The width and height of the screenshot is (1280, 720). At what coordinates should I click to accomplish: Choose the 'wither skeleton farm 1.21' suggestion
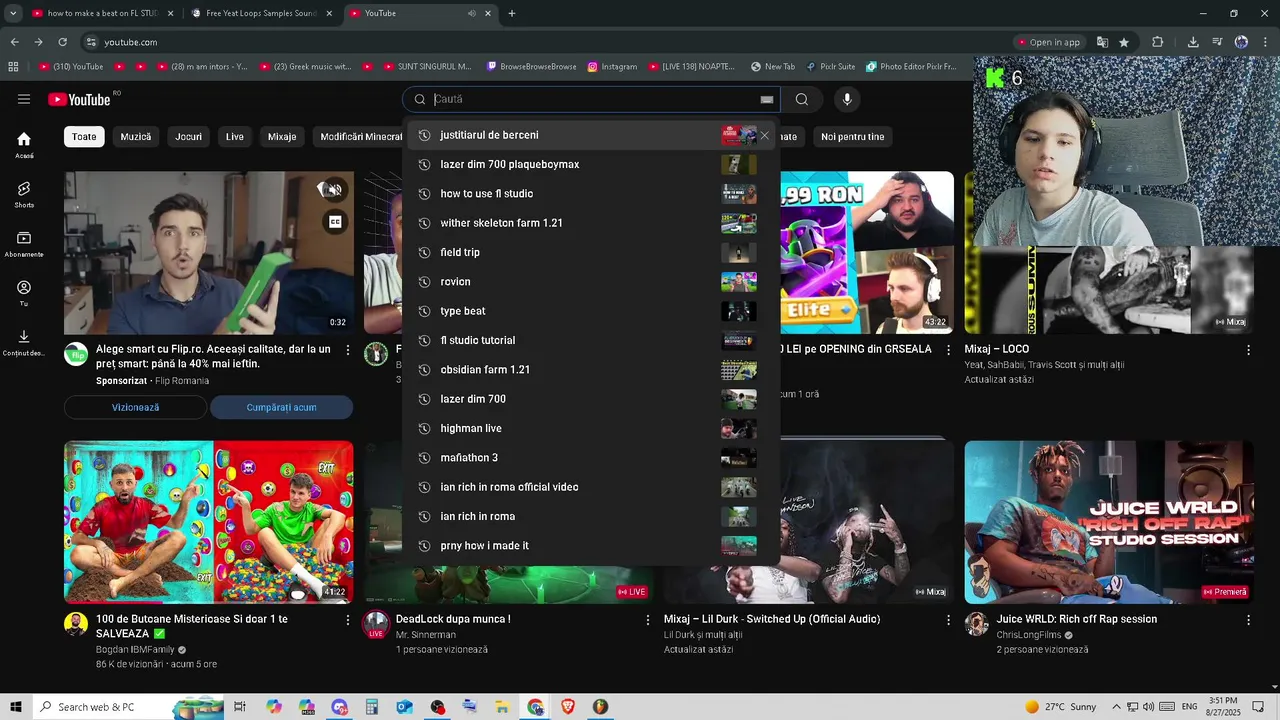(590, 223)
